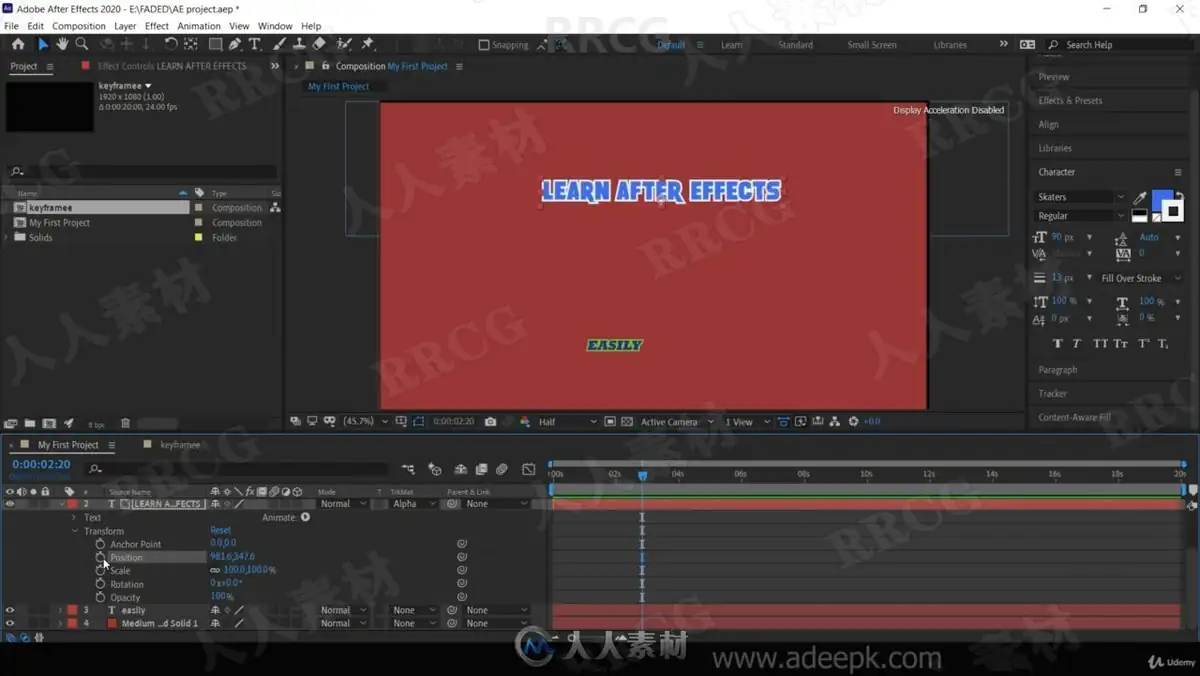This screenshot has width=1200, height=676.
Task: Reset the Transform properties
Action: tap(220, 530)
